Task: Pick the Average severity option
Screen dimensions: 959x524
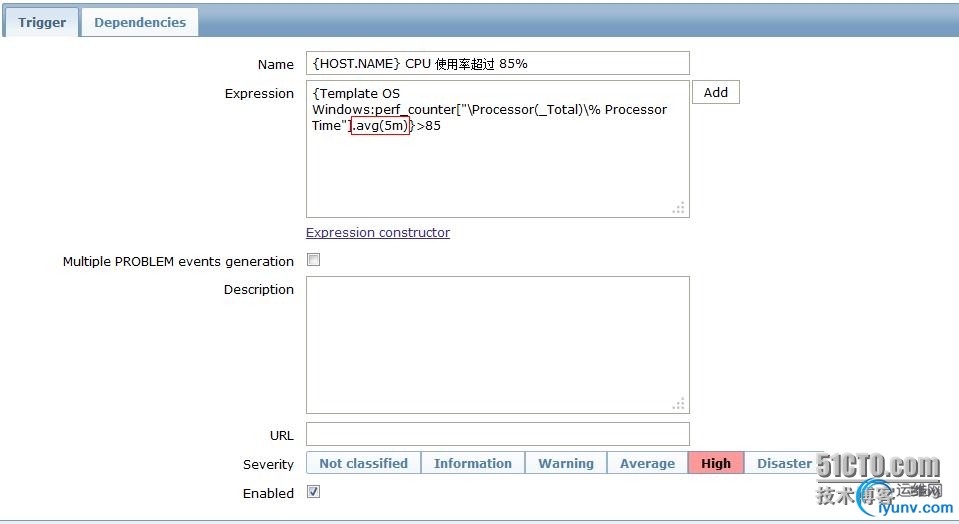Action: 647,463
